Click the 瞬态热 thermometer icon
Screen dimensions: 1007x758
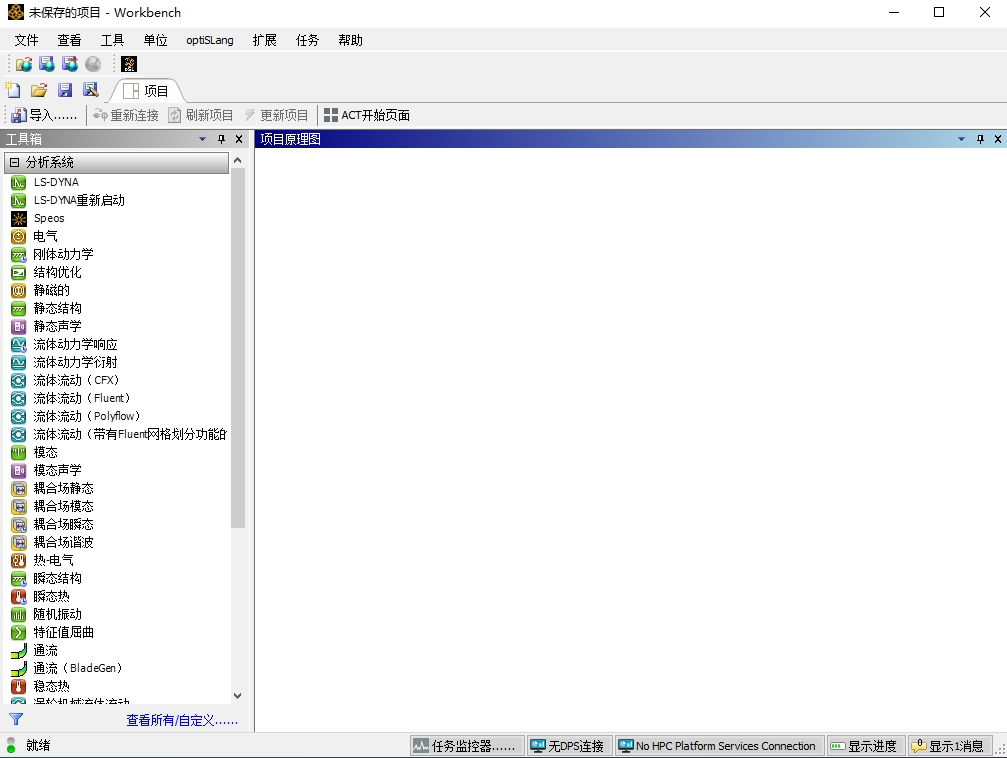(18, 596)
